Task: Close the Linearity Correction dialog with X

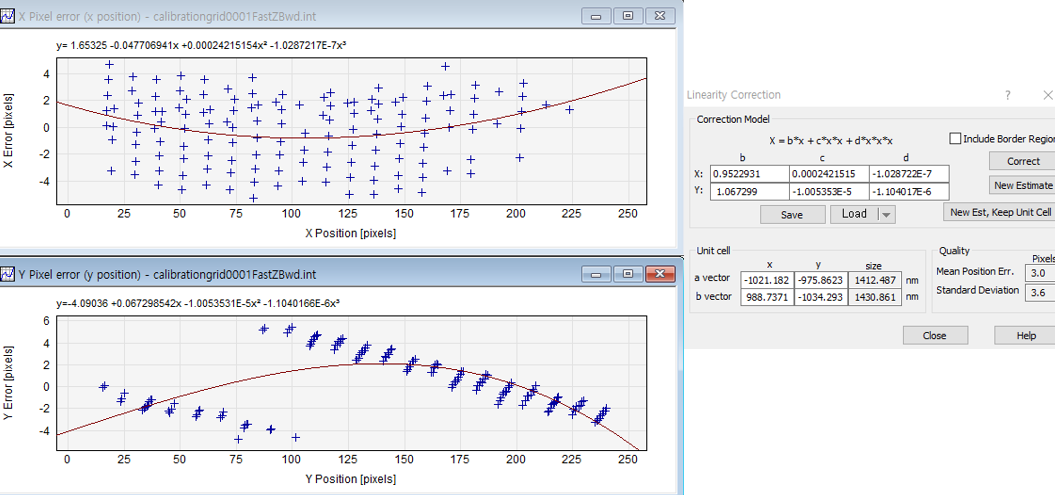Action: [x=1048, y=96]
